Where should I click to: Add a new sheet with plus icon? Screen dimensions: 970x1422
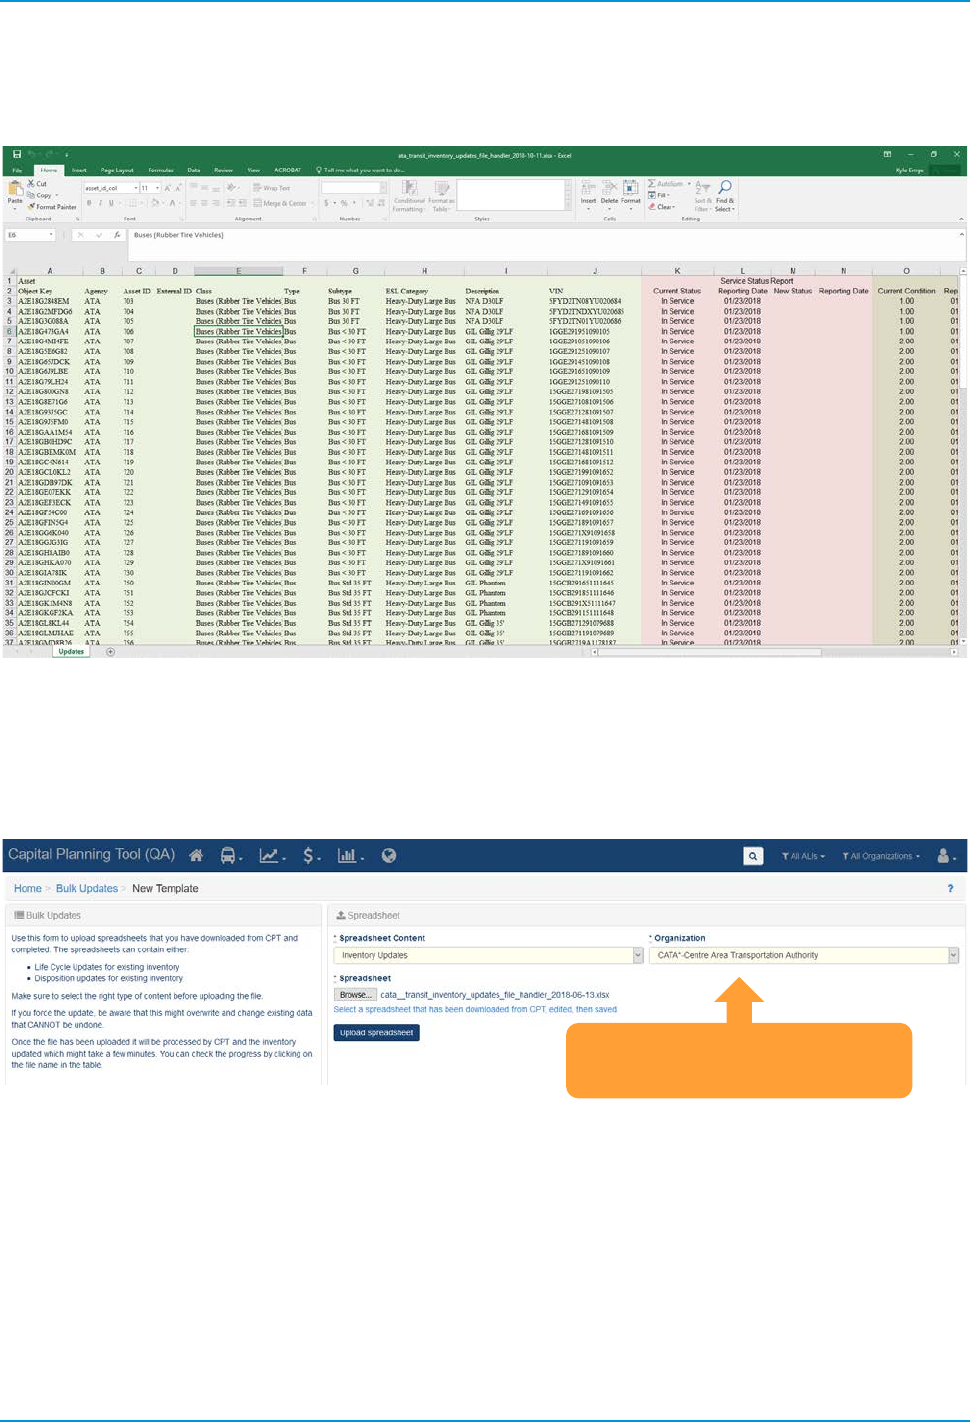(x=111, y=652)
